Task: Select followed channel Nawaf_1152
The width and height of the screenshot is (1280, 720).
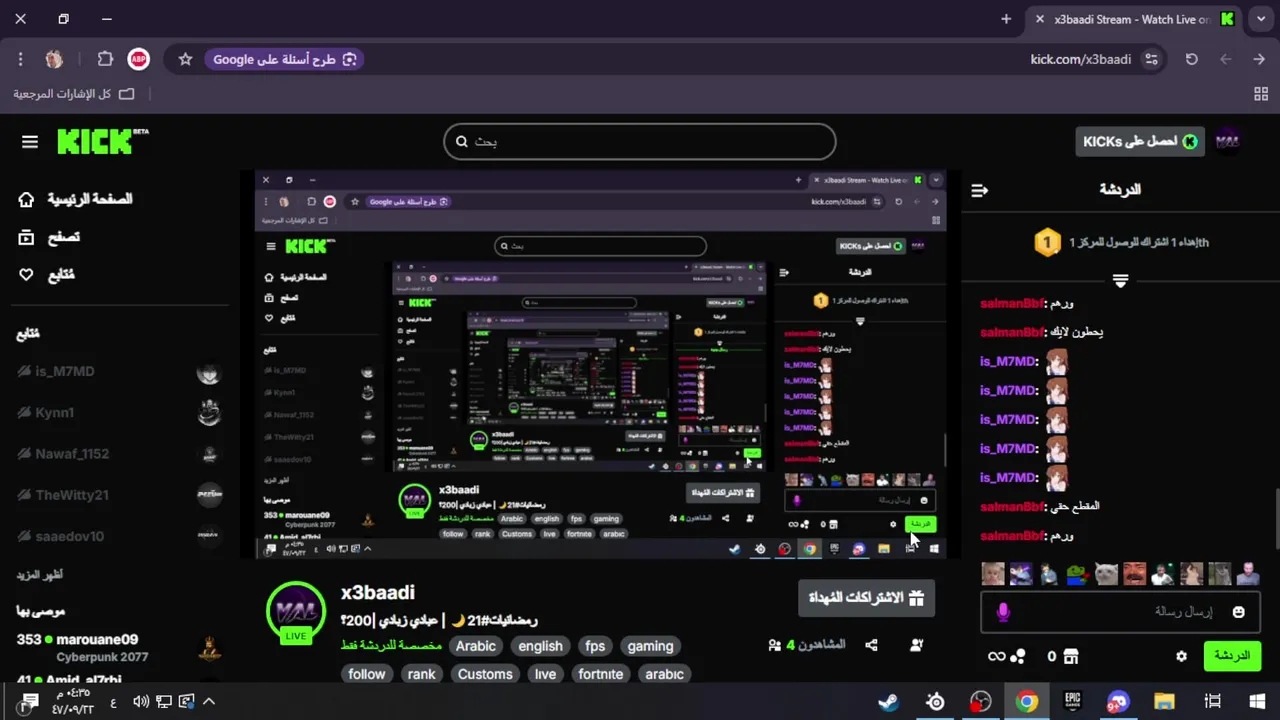Action: [120, 454]
